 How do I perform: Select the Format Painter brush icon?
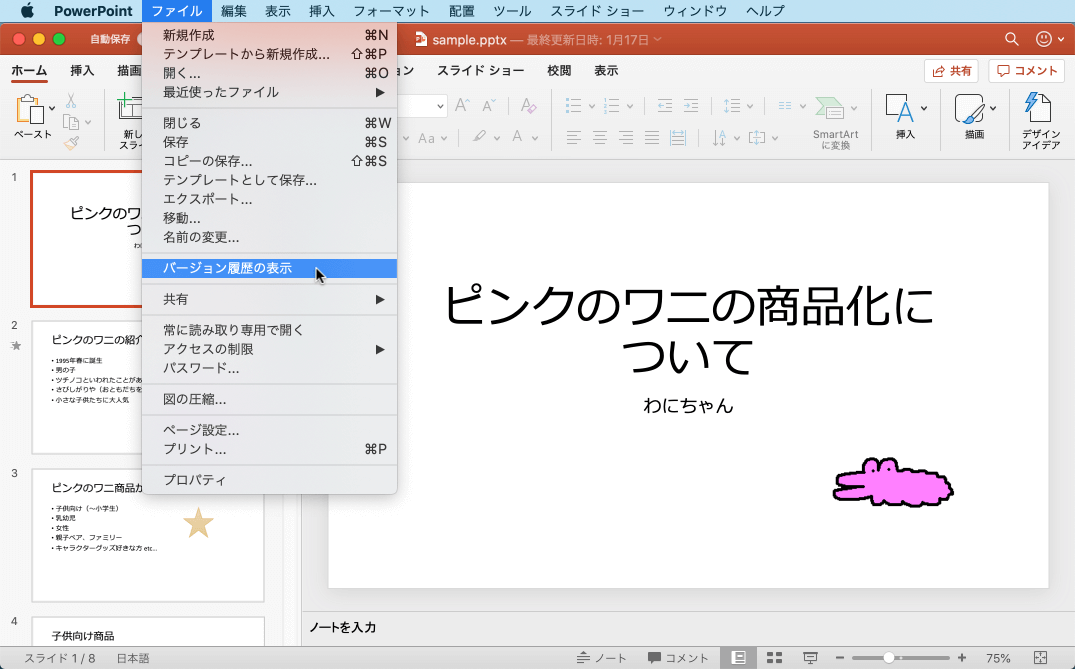pos(71,143)
